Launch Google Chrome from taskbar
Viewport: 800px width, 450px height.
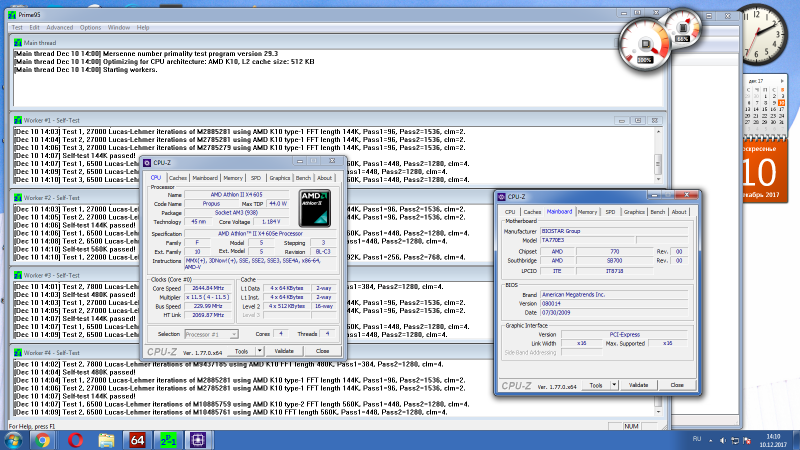pyautogui.click(x=42, y=440)
